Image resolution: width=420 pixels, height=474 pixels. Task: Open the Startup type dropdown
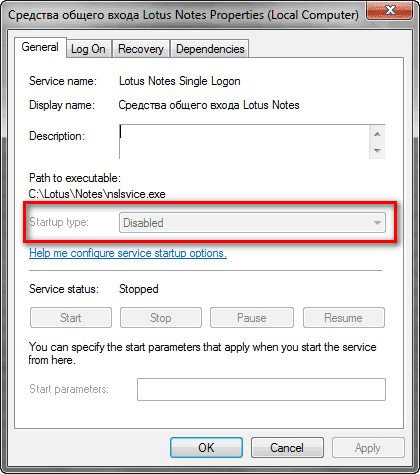pyautogui.click(x=252, y=223)
